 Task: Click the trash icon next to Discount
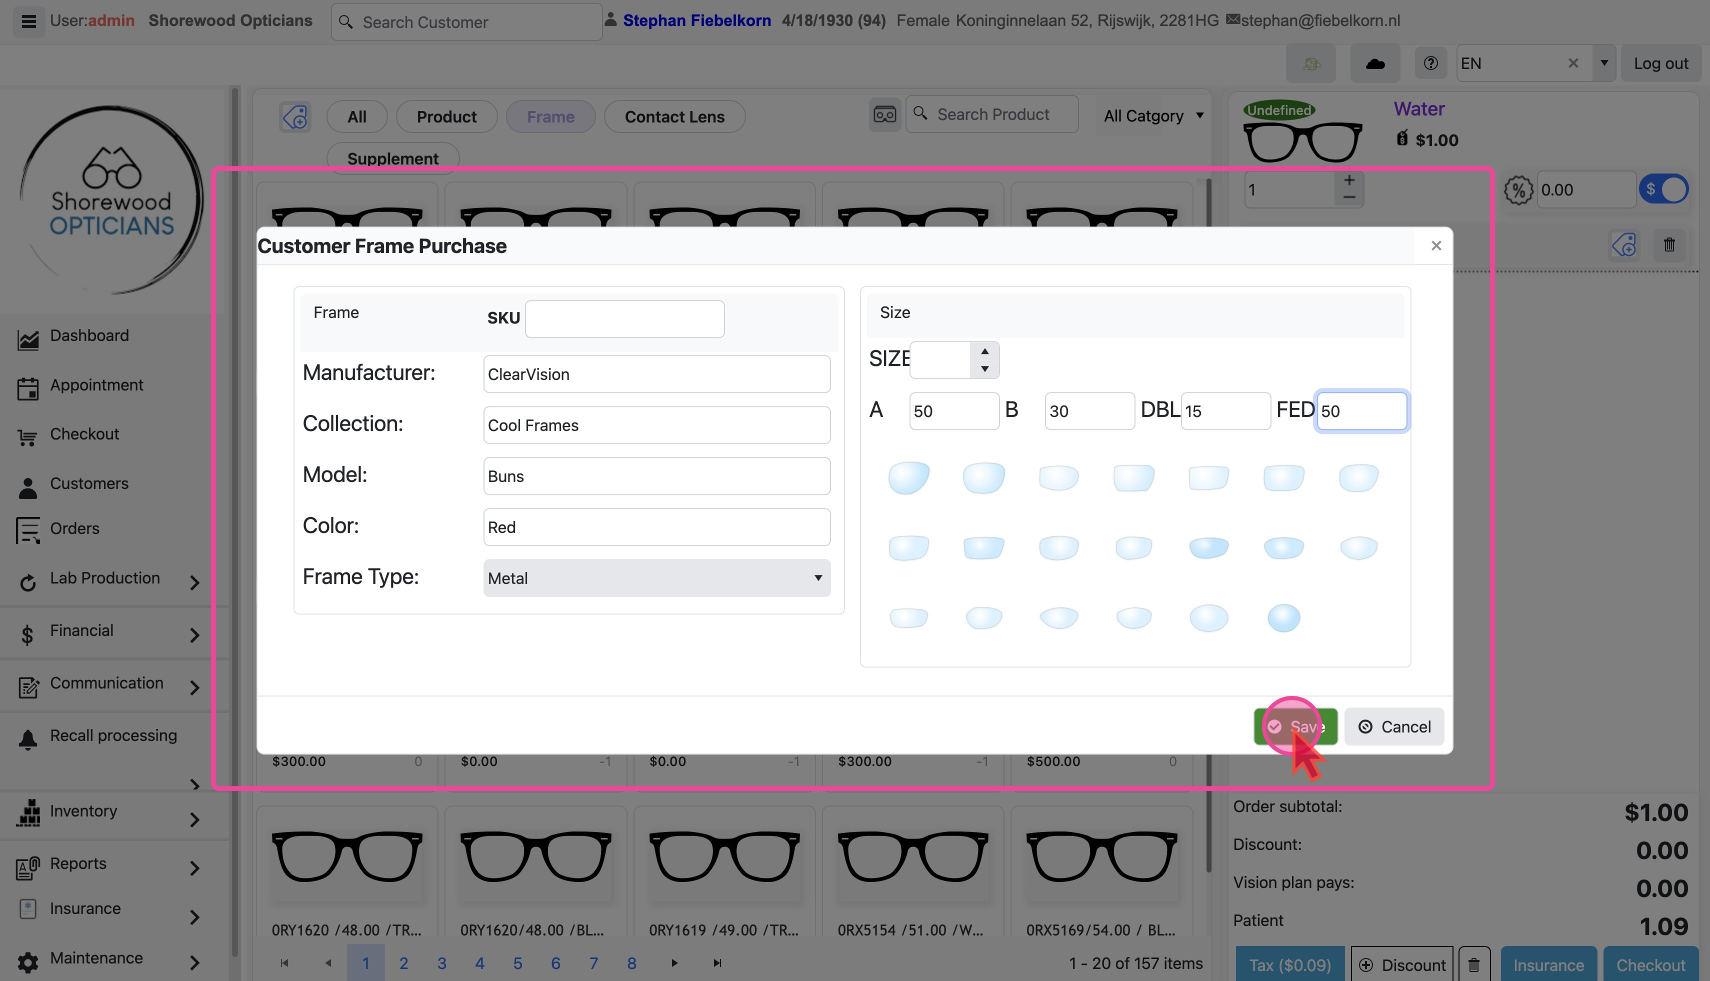(1474, 965)
